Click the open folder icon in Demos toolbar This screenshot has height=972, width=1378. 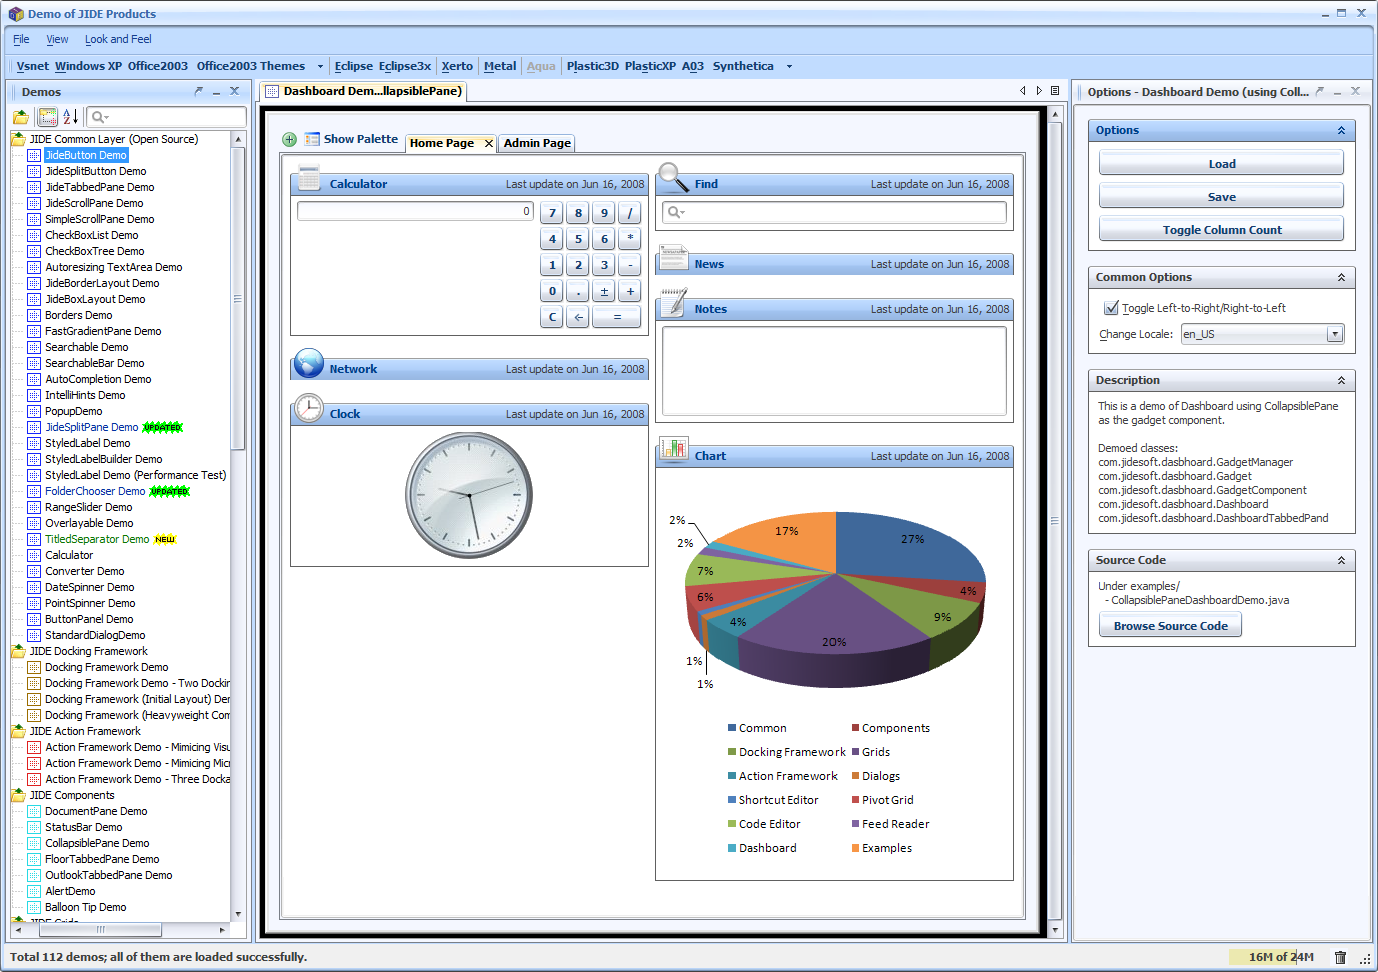[21, 117]
